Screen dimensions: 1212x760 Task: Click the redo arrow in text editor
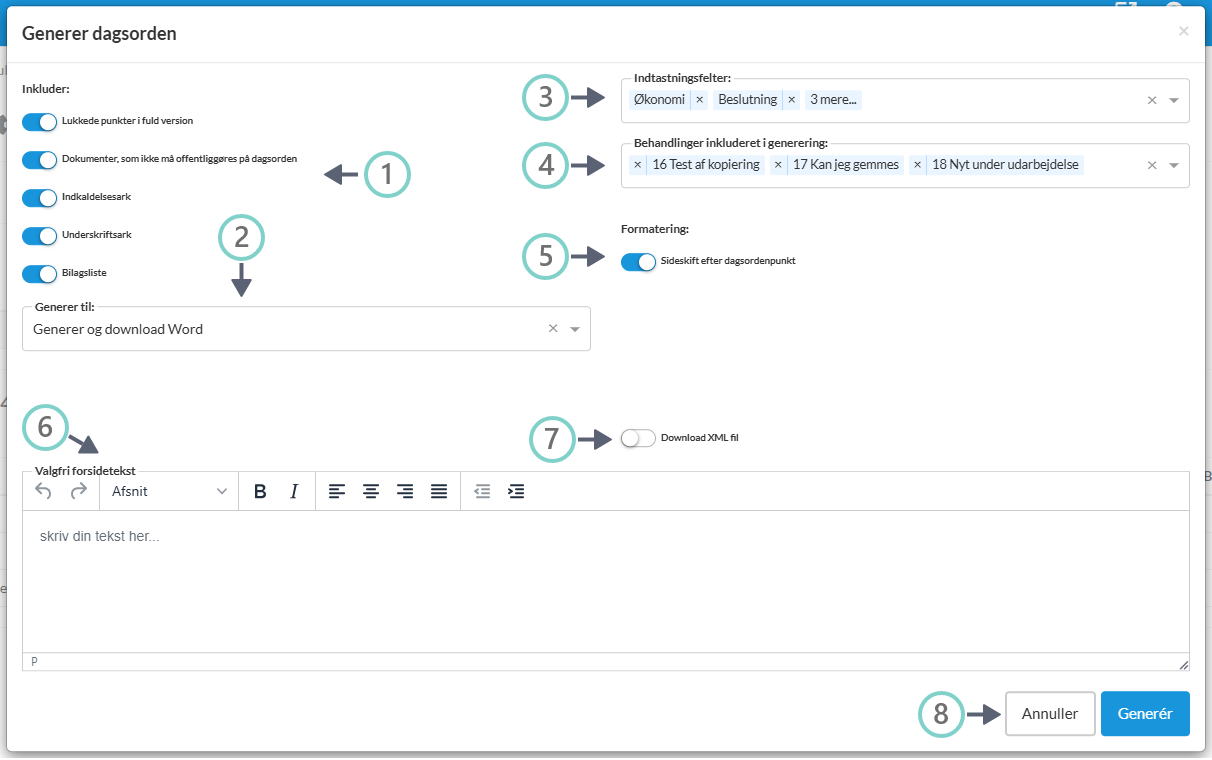point(78,491)
